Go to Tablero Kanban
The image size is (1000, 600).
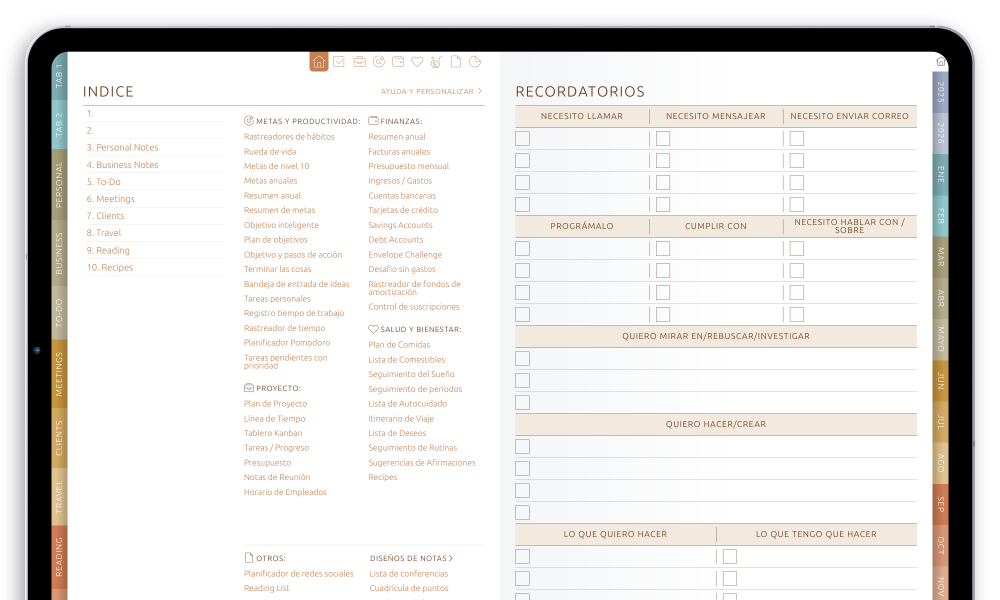273,433
